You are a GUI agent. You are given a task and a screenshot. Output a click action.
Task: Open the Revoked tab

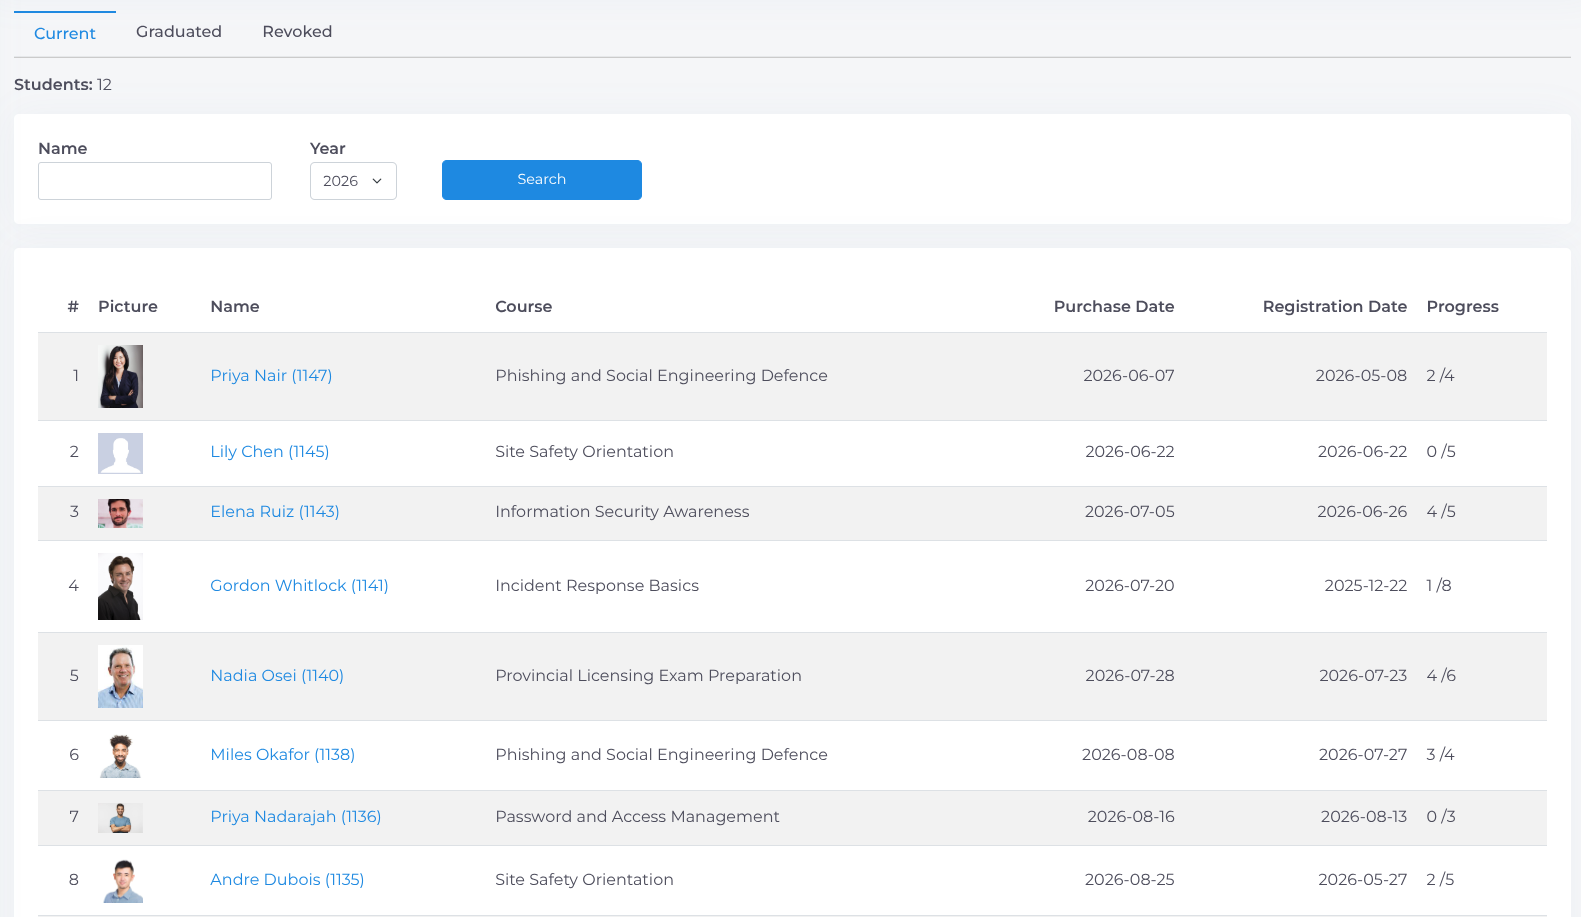click(297, 32)
